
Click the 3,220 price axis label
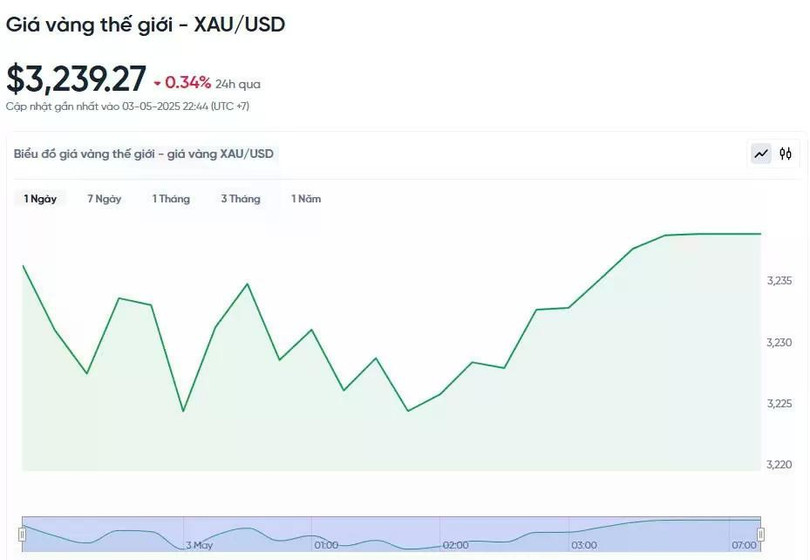[x=780, y=464]
